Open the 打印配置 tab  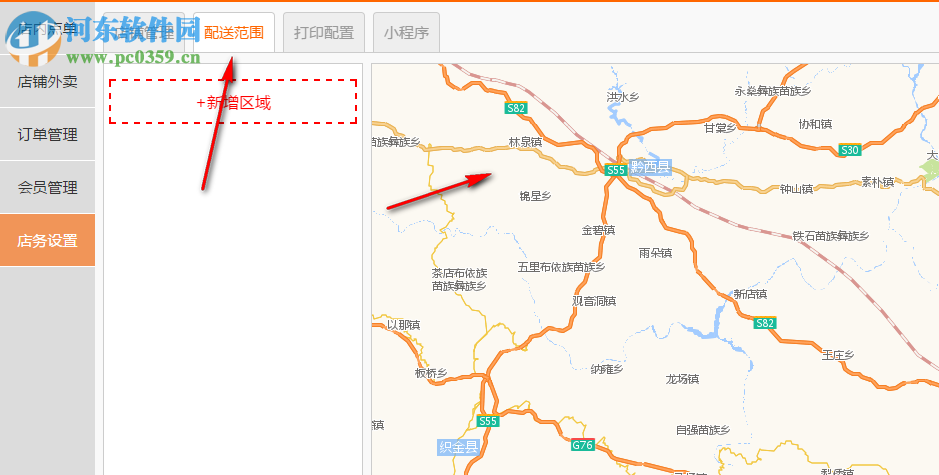click(324, 32)
